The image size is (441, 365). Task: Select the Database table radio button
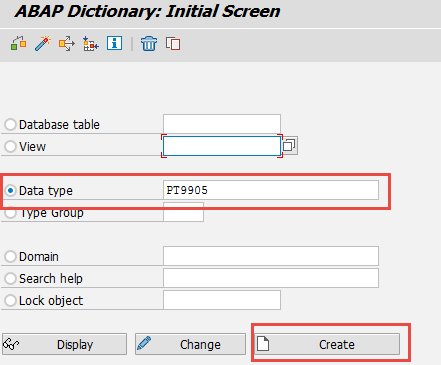[10, 124]
